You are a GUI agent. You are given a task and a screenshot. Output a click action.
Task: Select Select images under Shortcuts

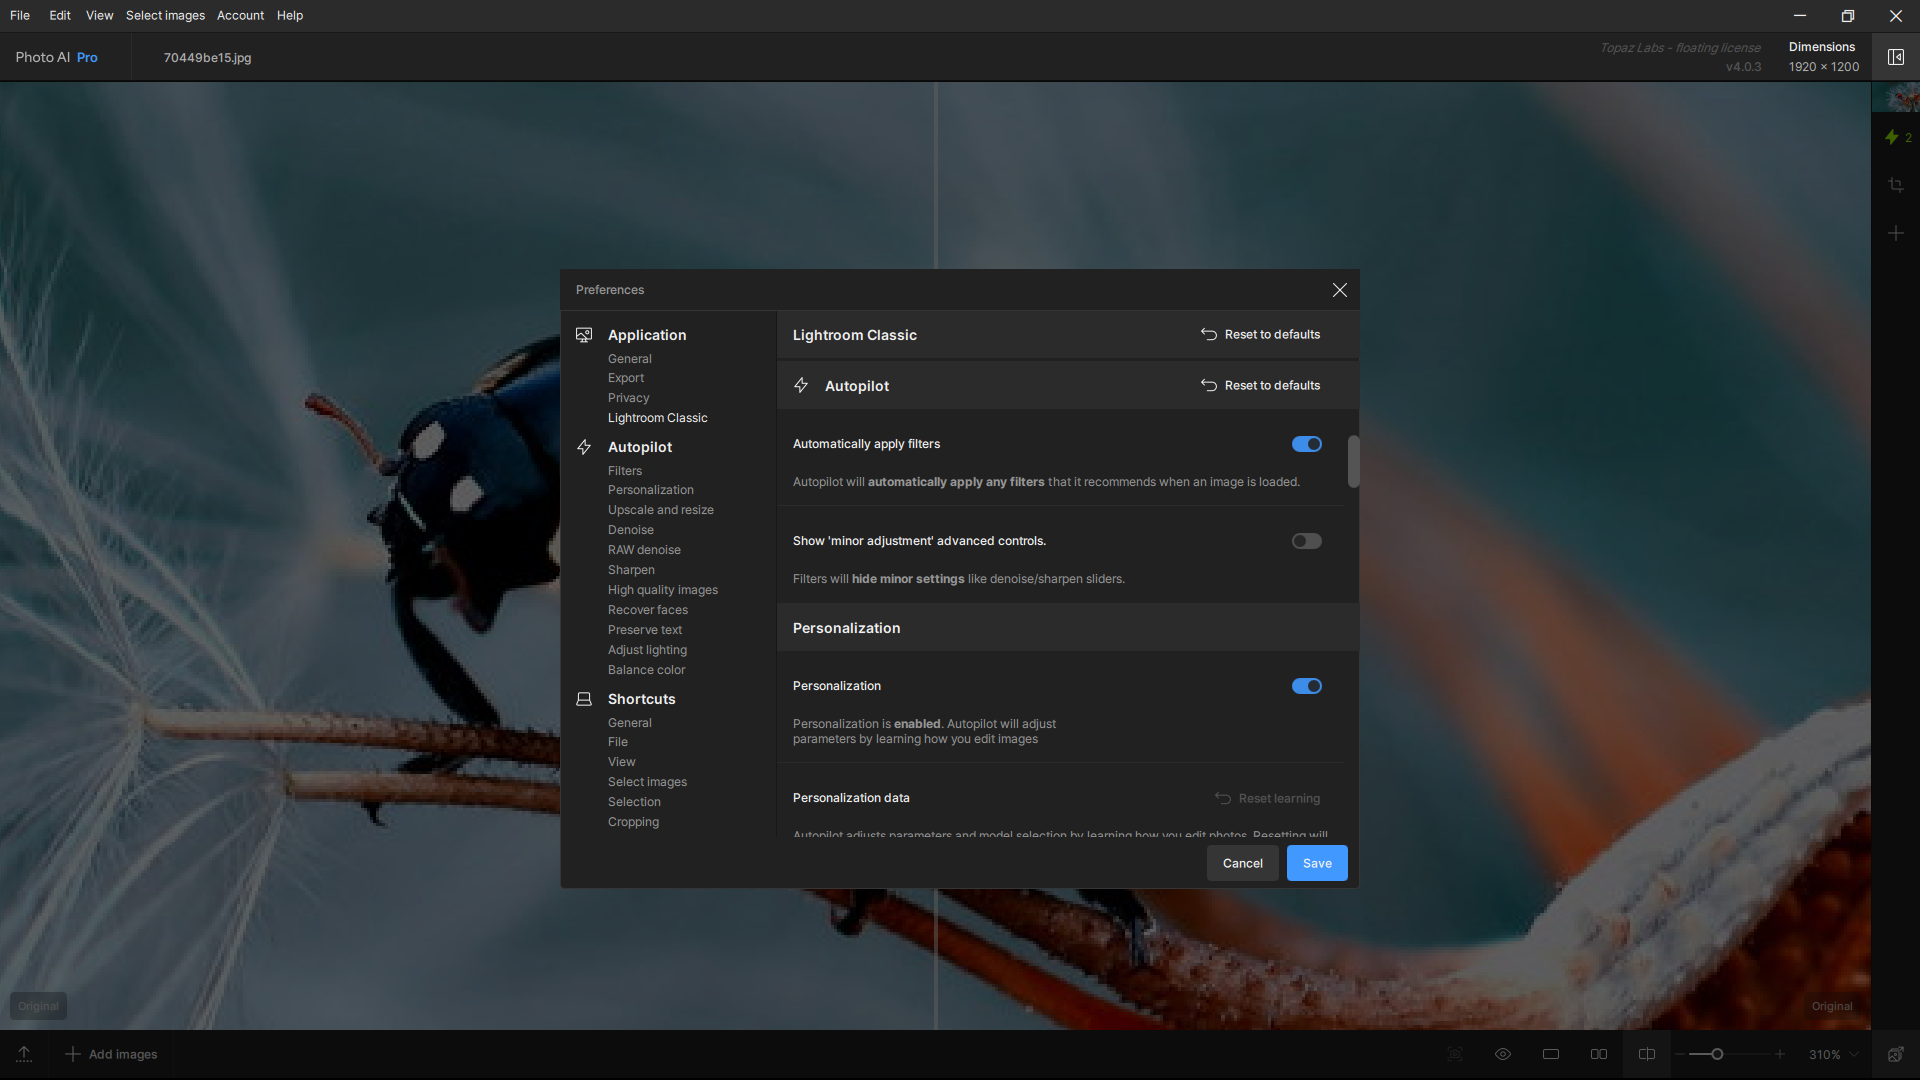point(647,781)
